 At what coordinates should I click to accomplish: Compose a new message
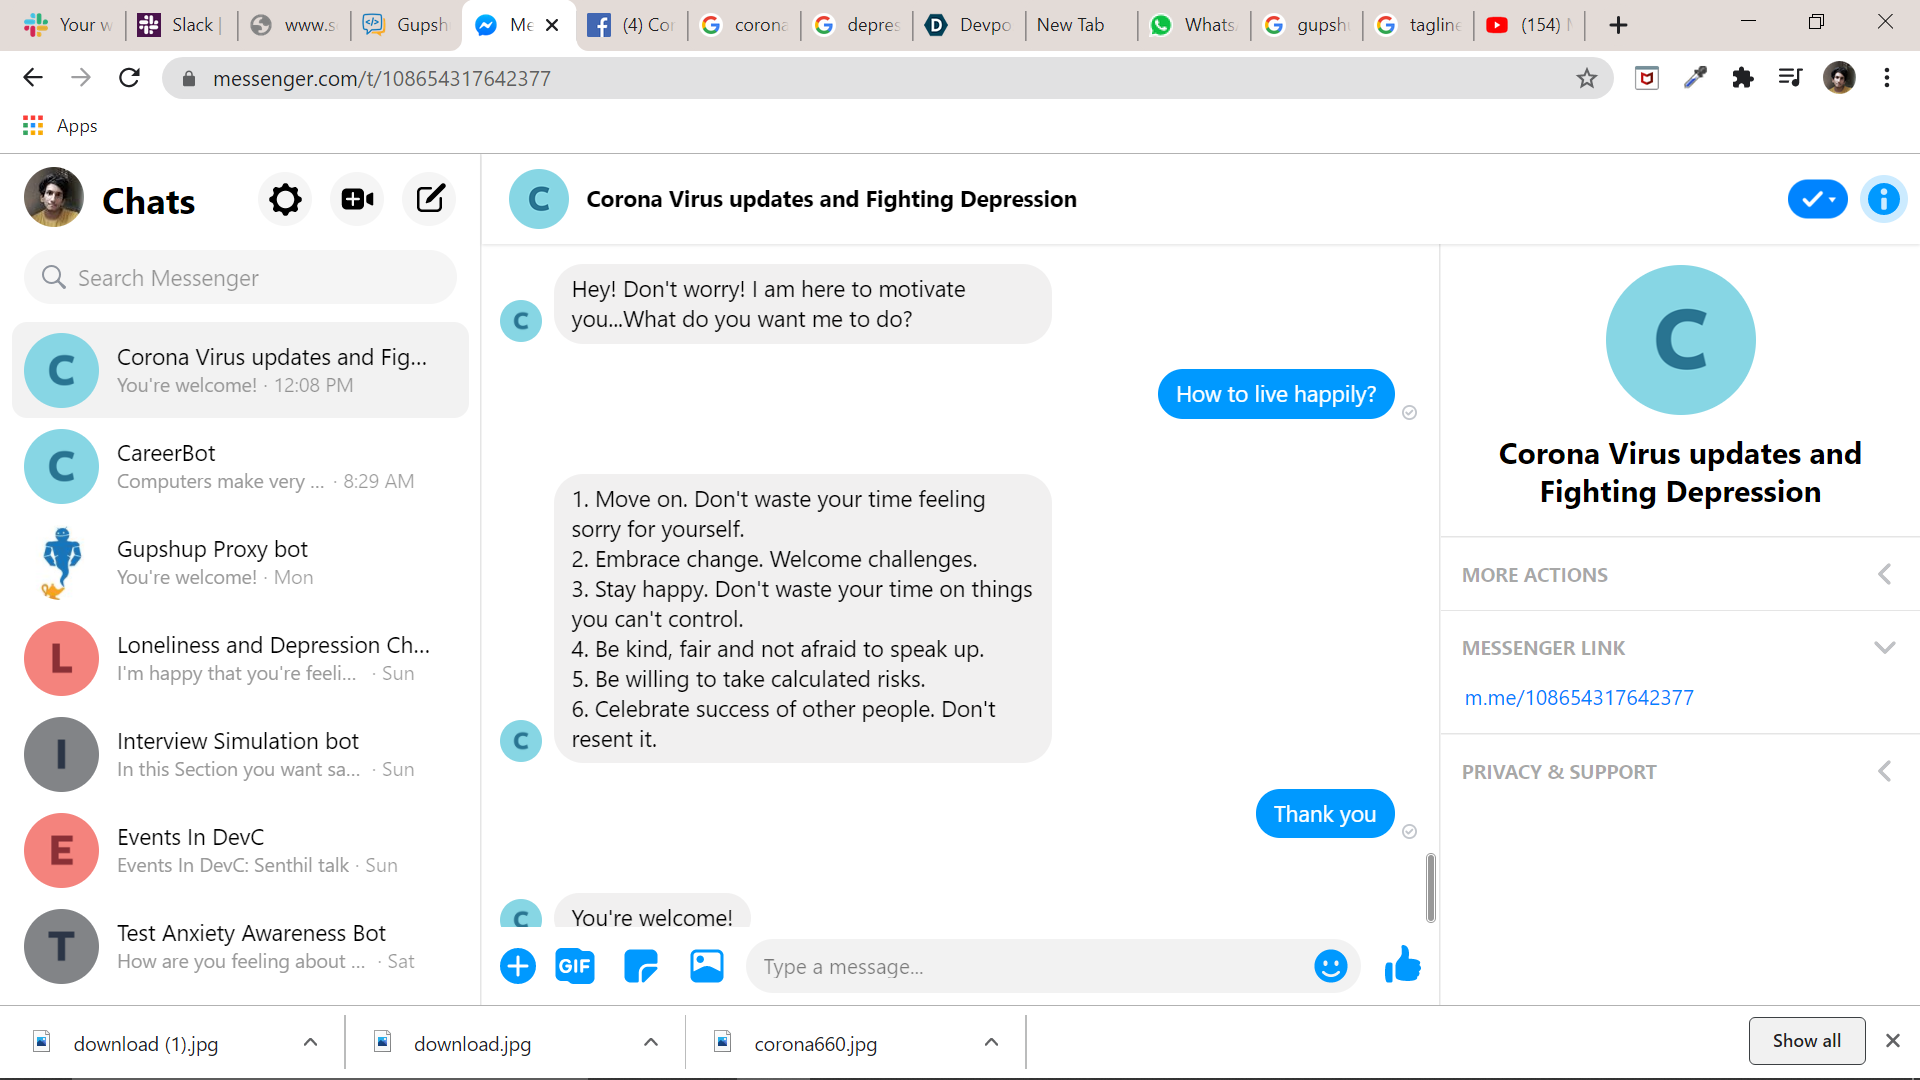(x=430, y=200)
